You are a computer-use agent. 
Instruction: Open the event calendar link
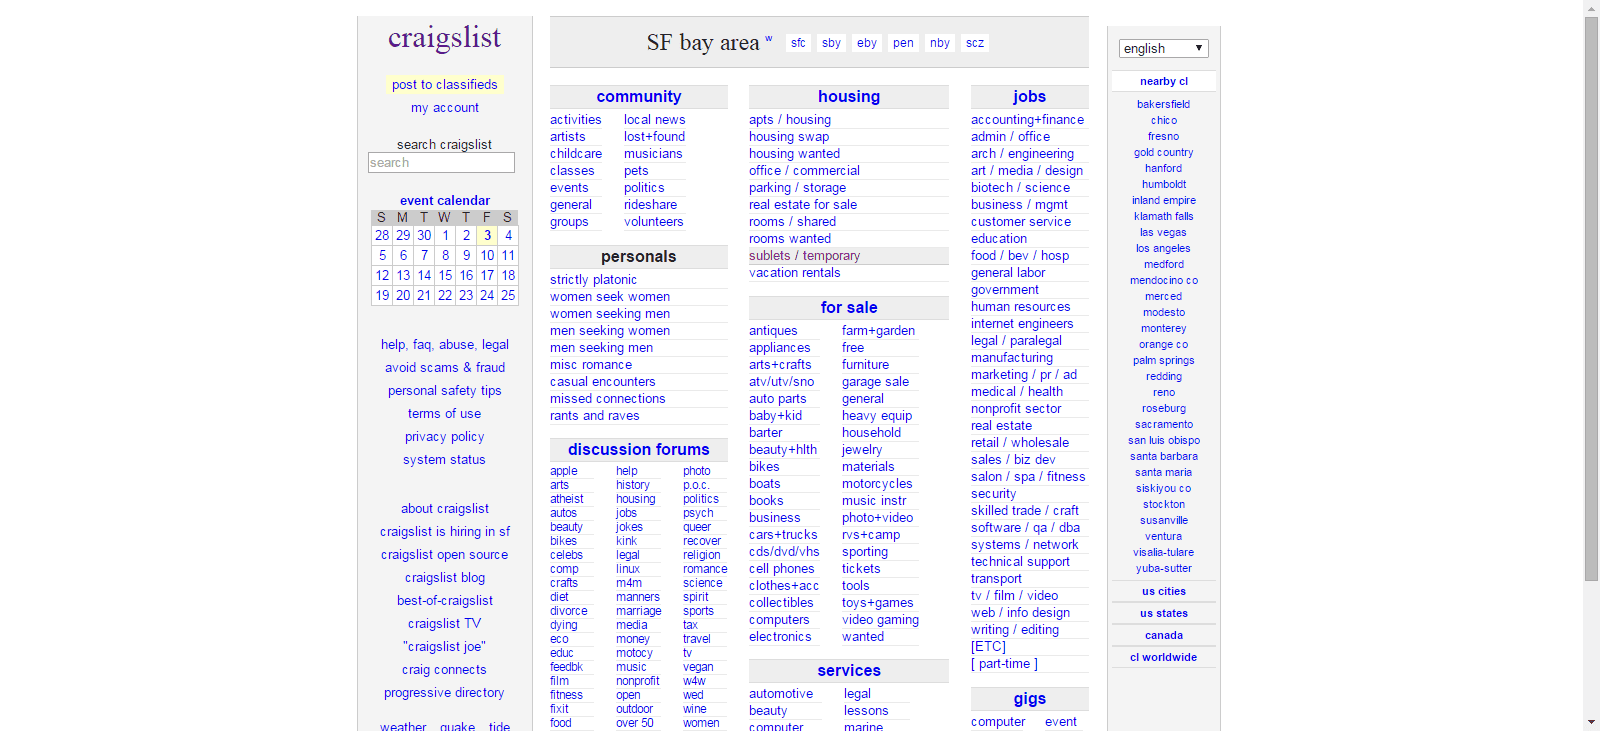[445, 201]
